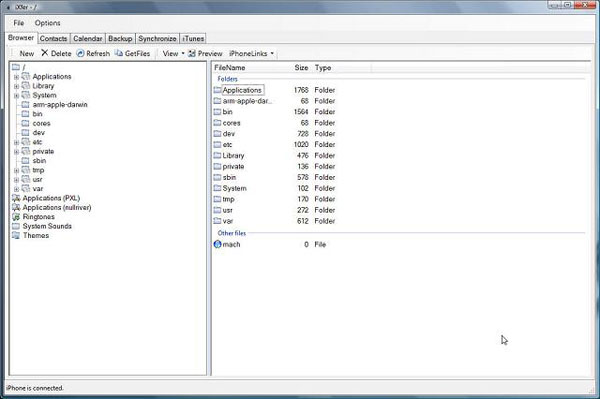
Task: Switch to the Calendar tab
Action: tap(88, 39)
